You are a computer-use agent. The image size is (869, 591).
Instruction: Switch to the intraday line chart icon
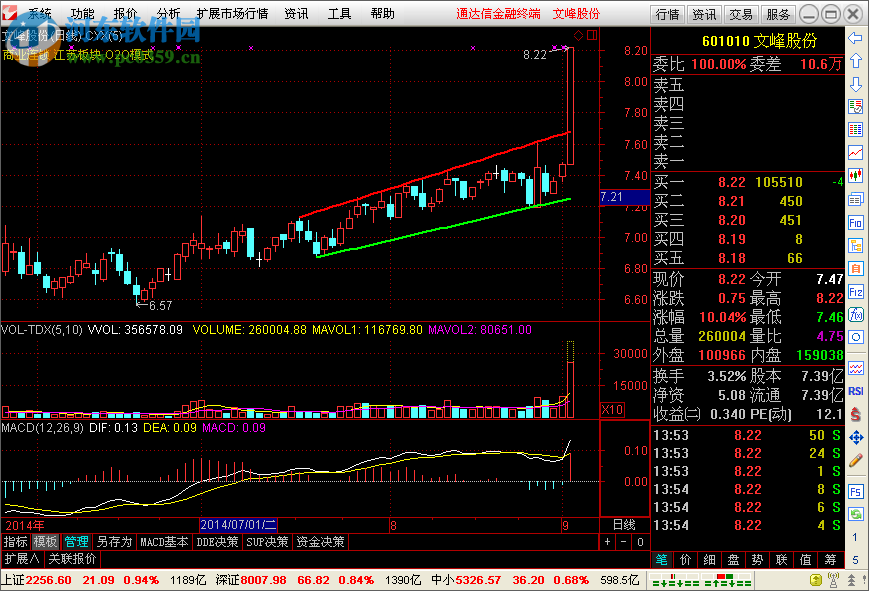click(x=856, y=153)
